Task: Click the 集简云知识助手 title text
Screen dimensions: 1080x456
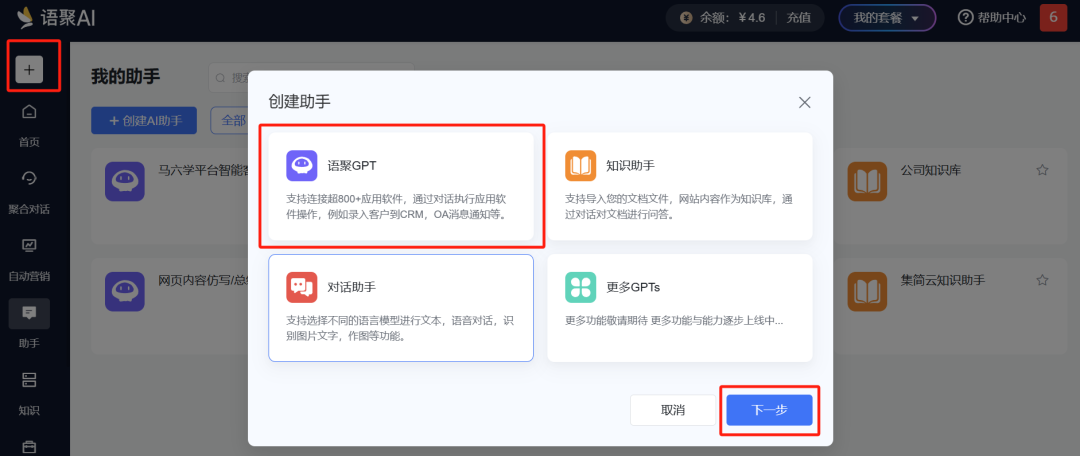Action: click(943, 280)
